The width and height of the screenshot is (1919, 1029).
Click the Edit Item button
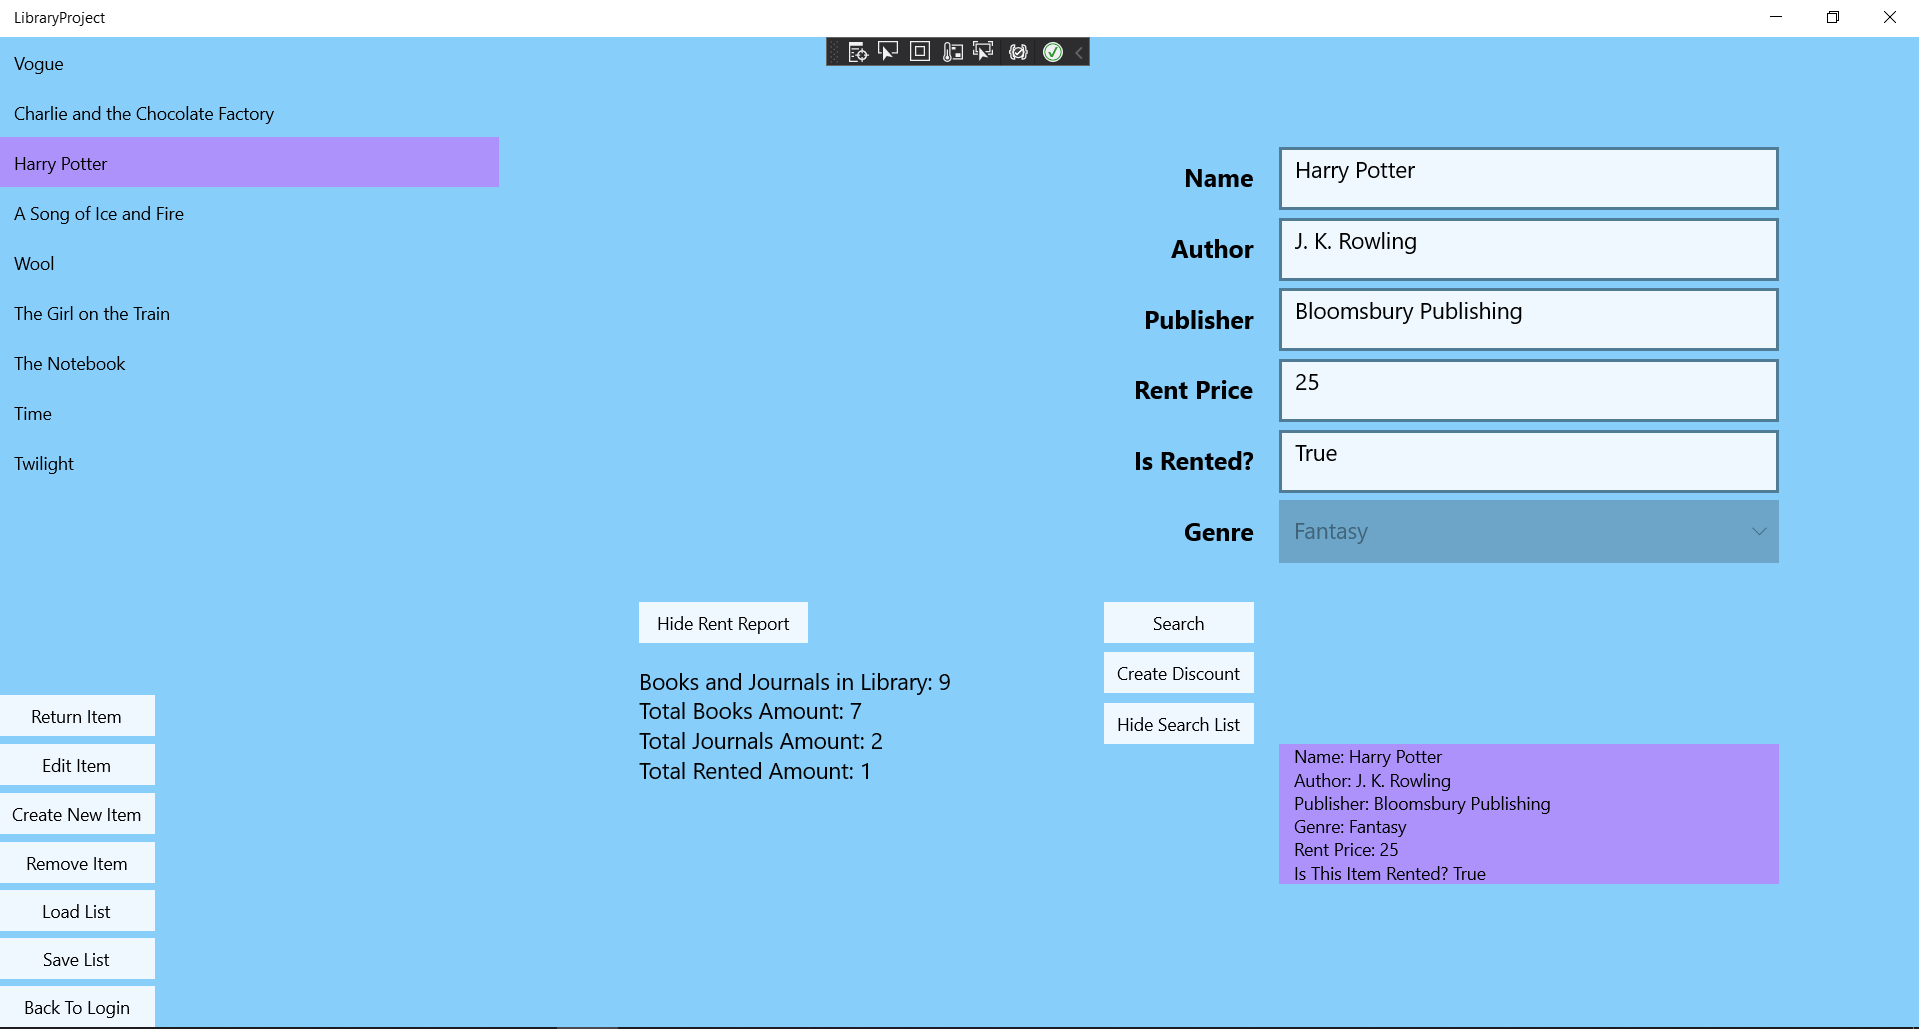pos(77,765)
